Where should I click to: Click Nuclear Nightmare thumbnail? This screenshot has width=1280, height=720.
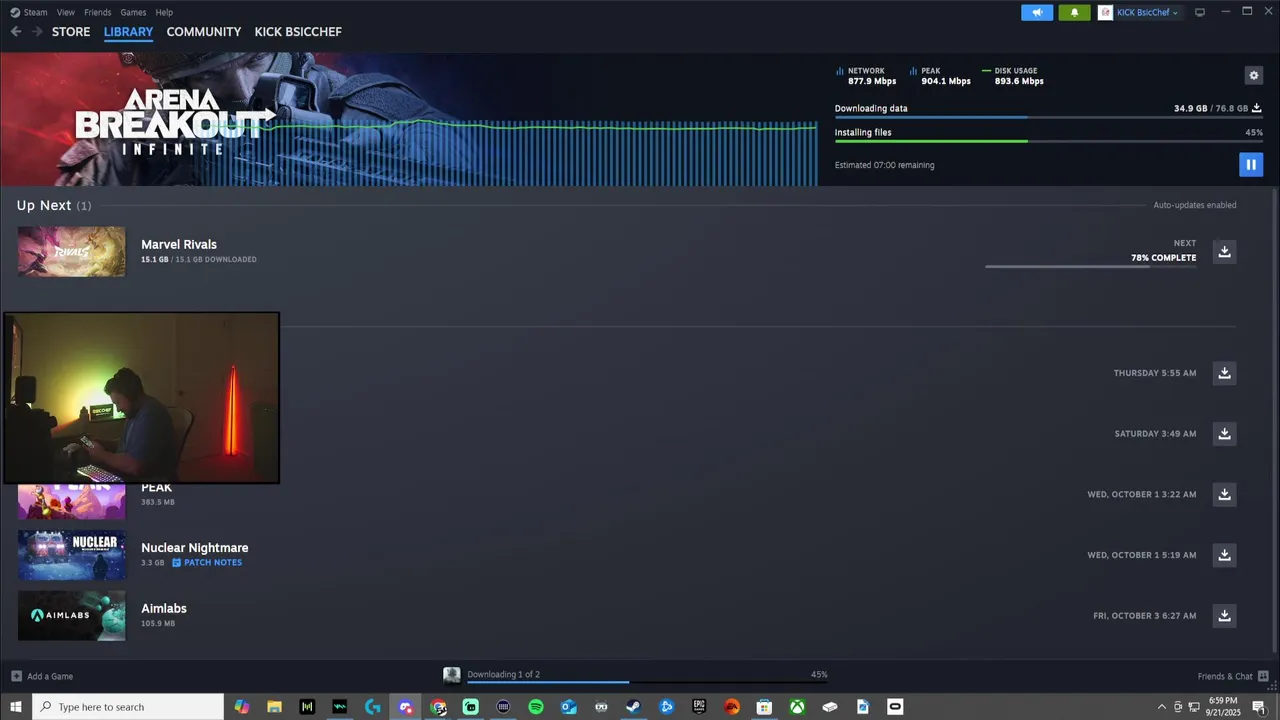pos(72,555)
